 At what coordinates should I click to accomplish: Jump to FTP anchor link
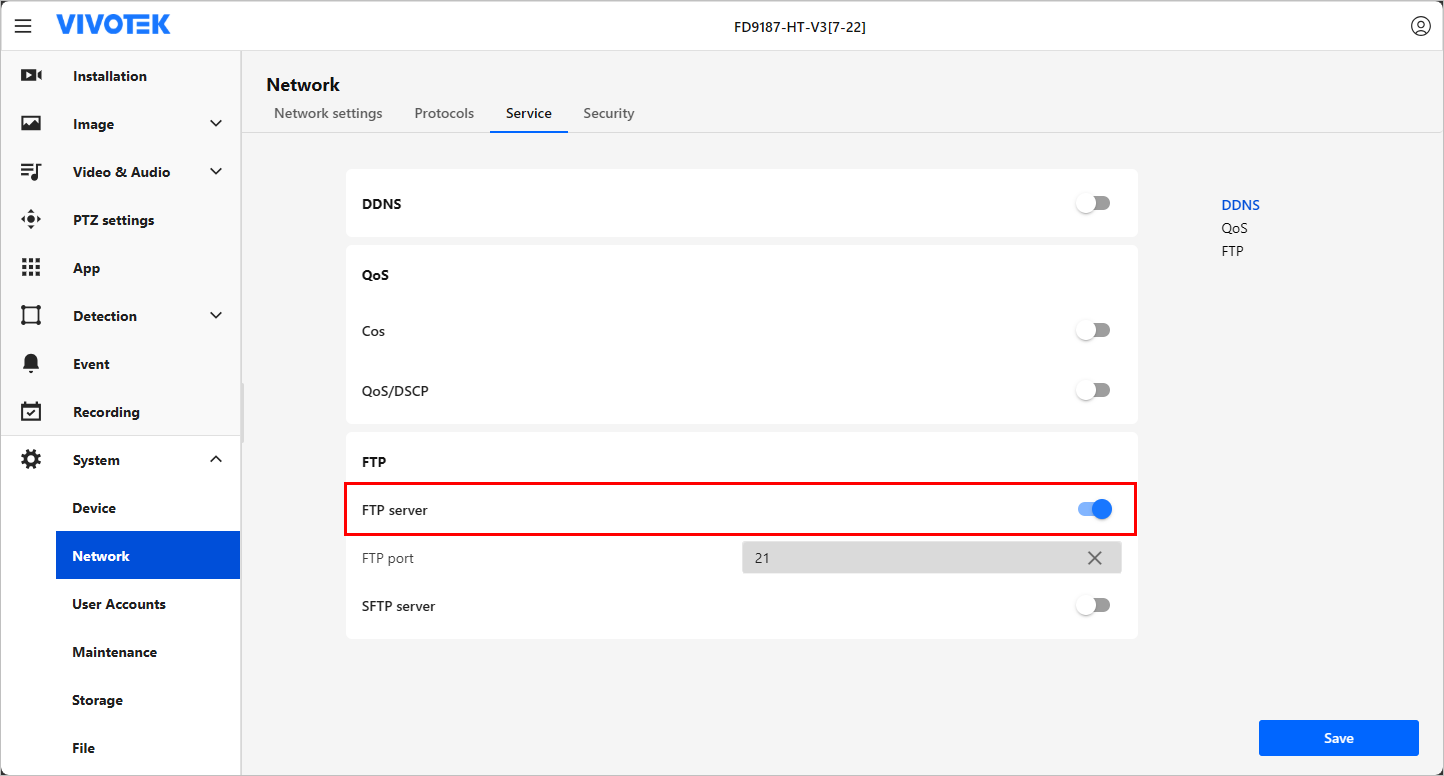(1232, 251)
